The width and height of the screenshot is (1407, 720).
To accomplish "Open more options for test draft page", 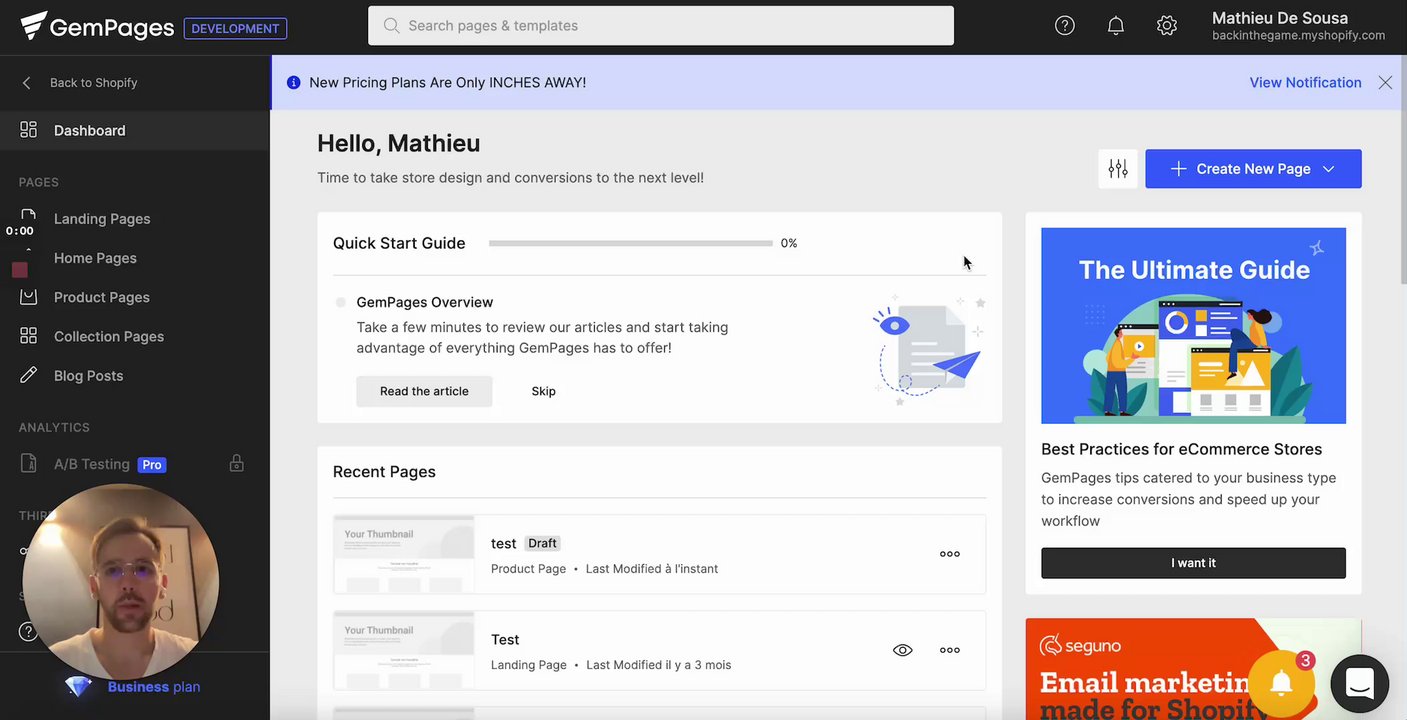I will click(950, 554).
